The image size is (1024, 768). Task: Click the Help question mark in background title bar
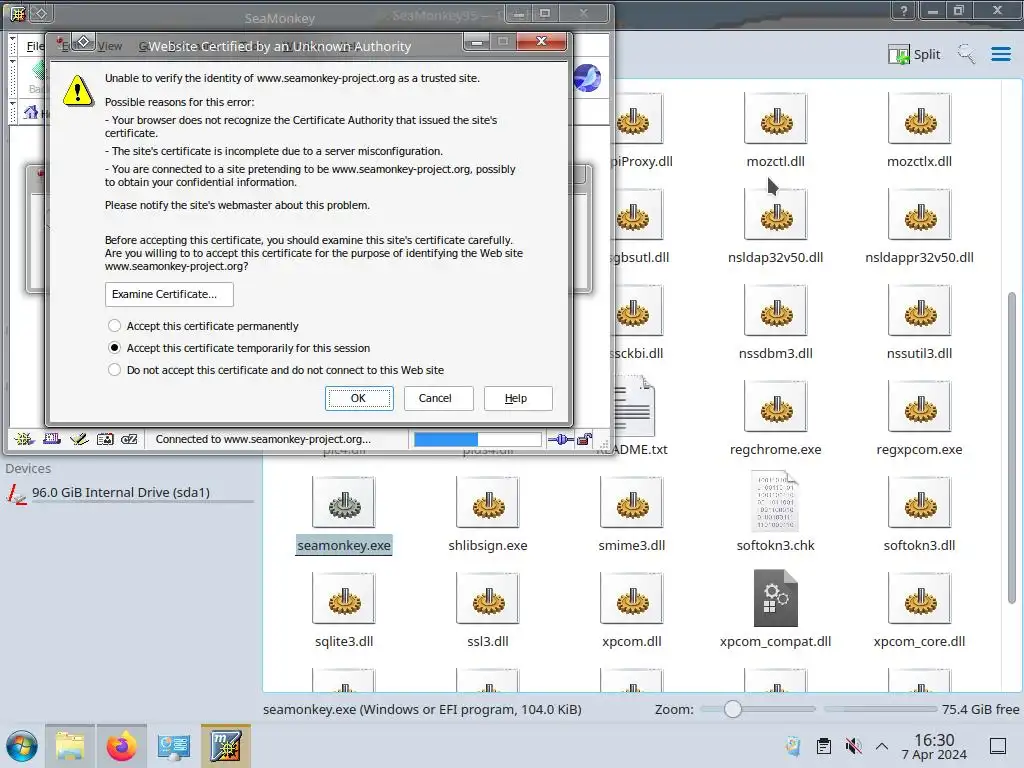tap(904, 11)
